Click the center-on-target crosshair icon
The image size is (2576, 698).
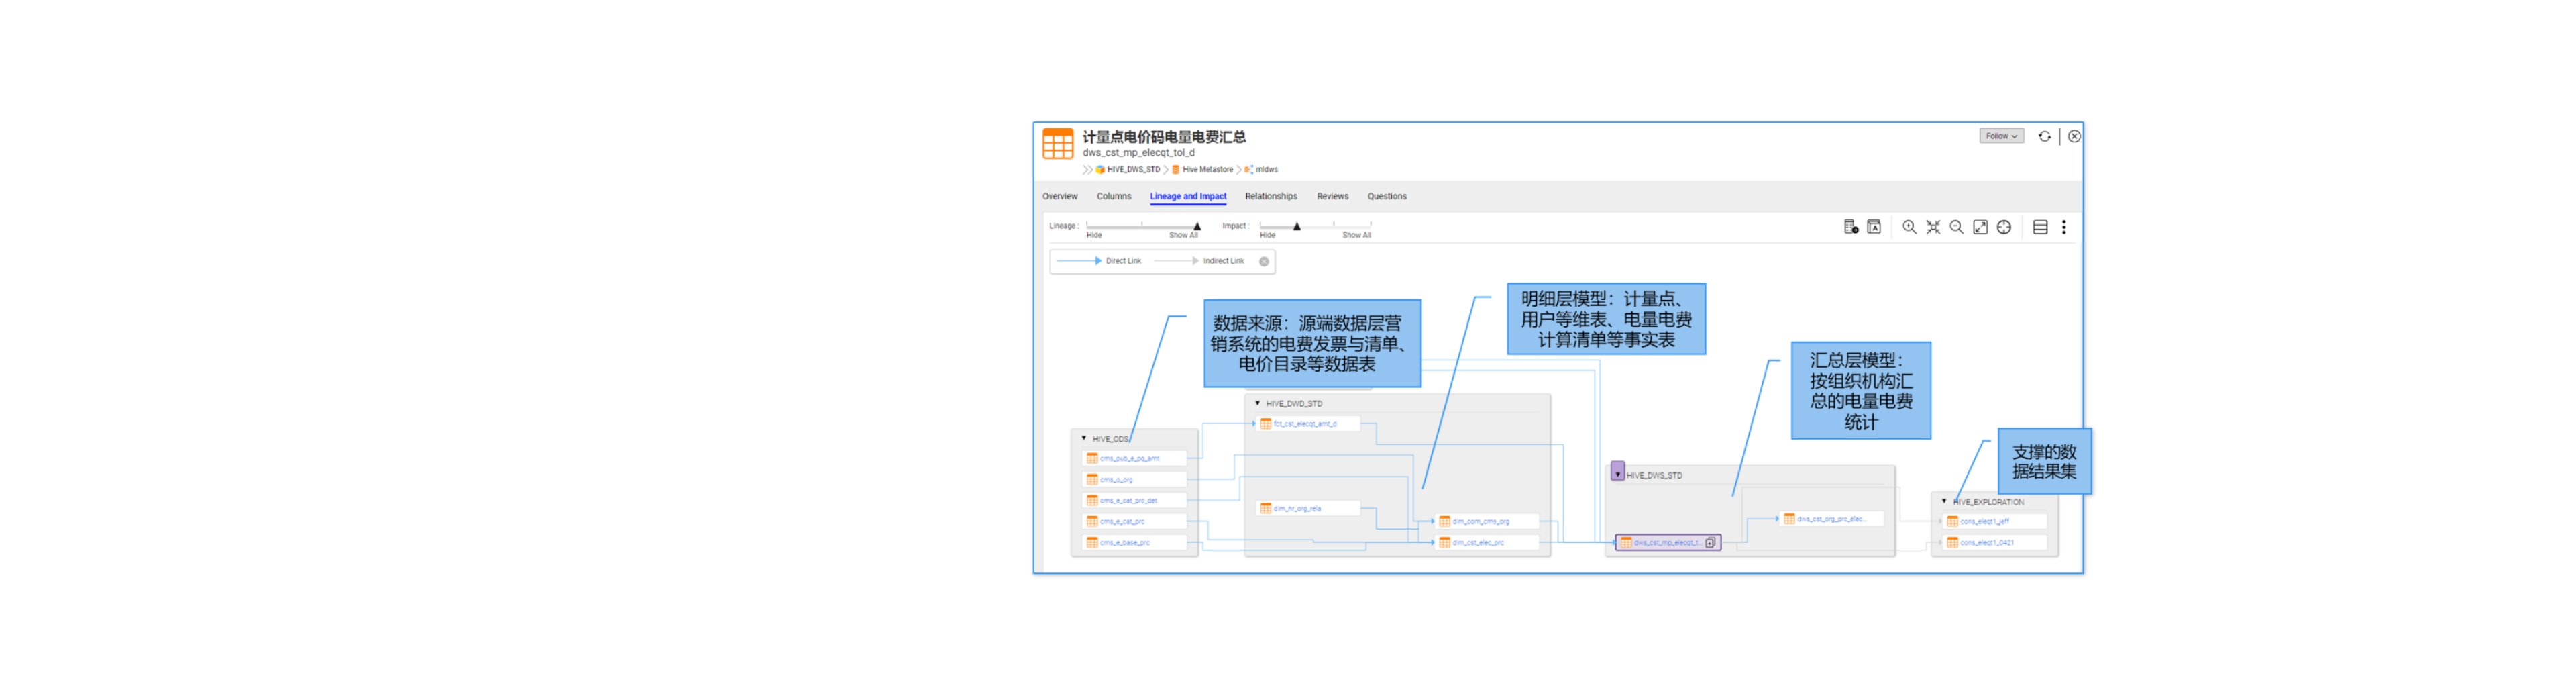pyautogui.click(x=2003, y=227)
